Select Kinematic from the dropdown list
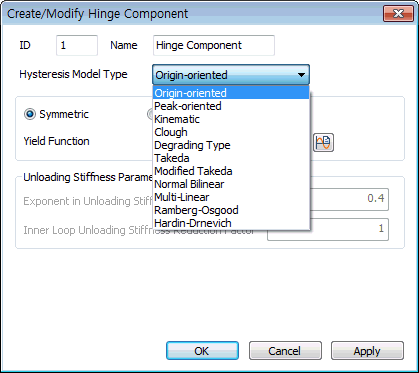Viewport: 419px width, 373px height. coord(231,119)
